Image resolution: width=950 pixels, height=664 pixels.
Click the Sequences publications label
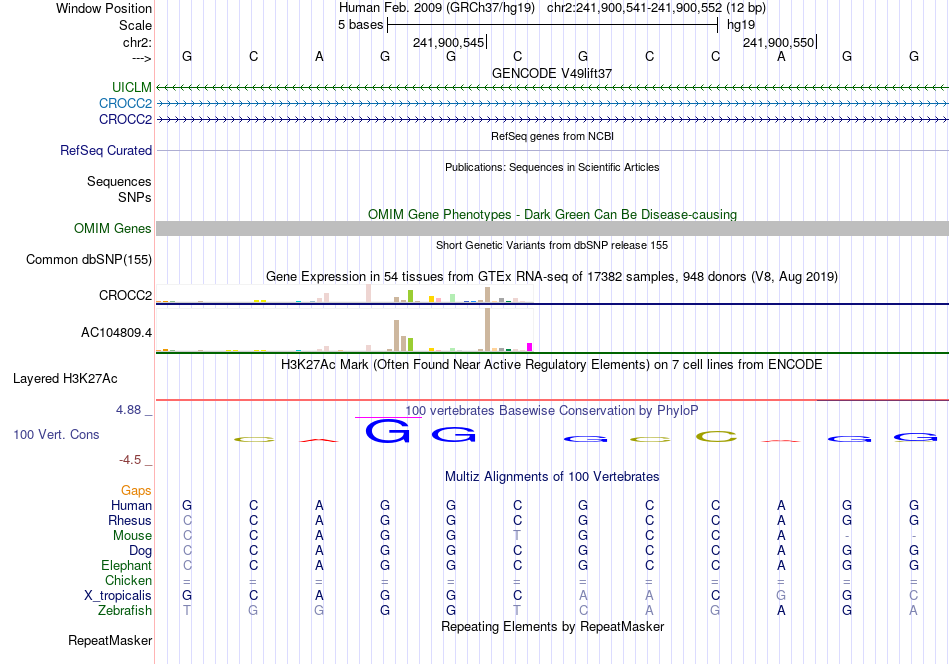point(119,181)
